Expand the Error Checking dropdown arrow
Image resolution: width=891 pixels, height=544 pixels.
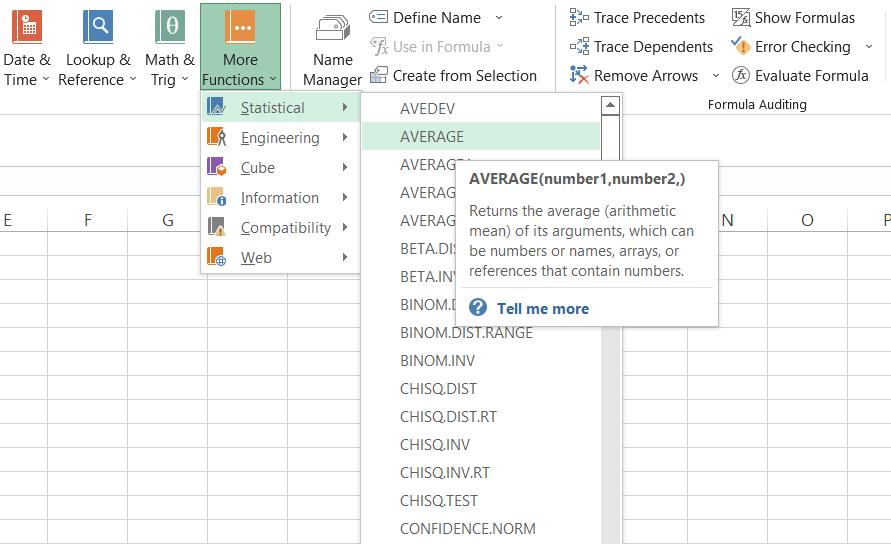[x=868, y=47]
